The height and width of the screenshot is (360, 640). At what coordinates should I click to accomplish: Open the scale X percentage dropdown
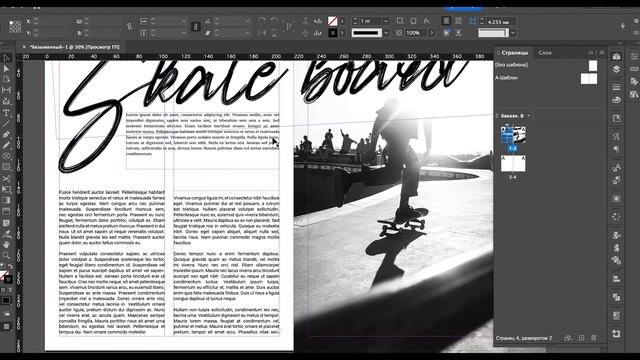pyautogui.click(x=184, y=21)
